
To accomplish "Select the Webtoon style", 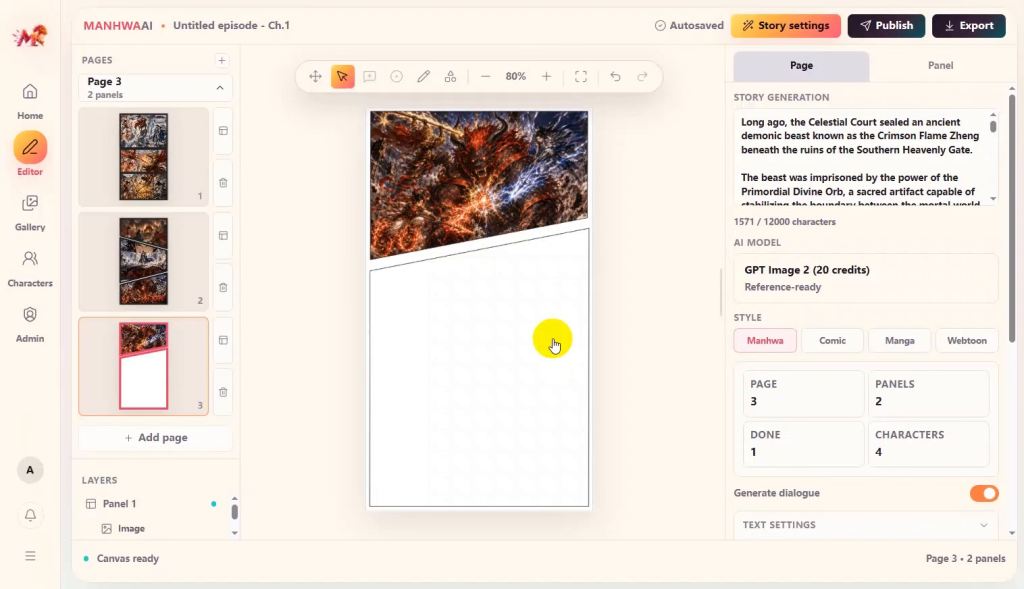I will pos(967,340).
